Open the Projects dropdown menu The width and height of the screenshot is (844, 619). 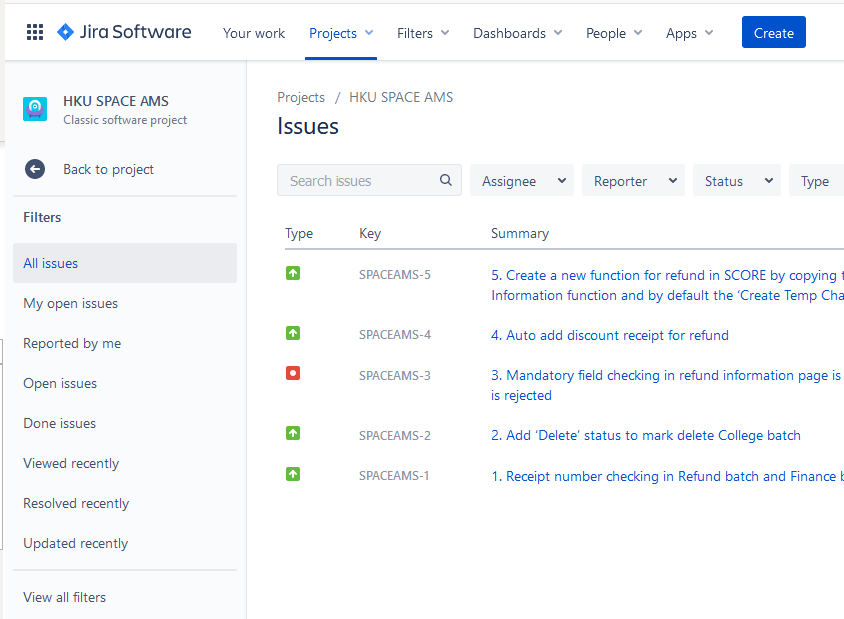pos(341,33)
